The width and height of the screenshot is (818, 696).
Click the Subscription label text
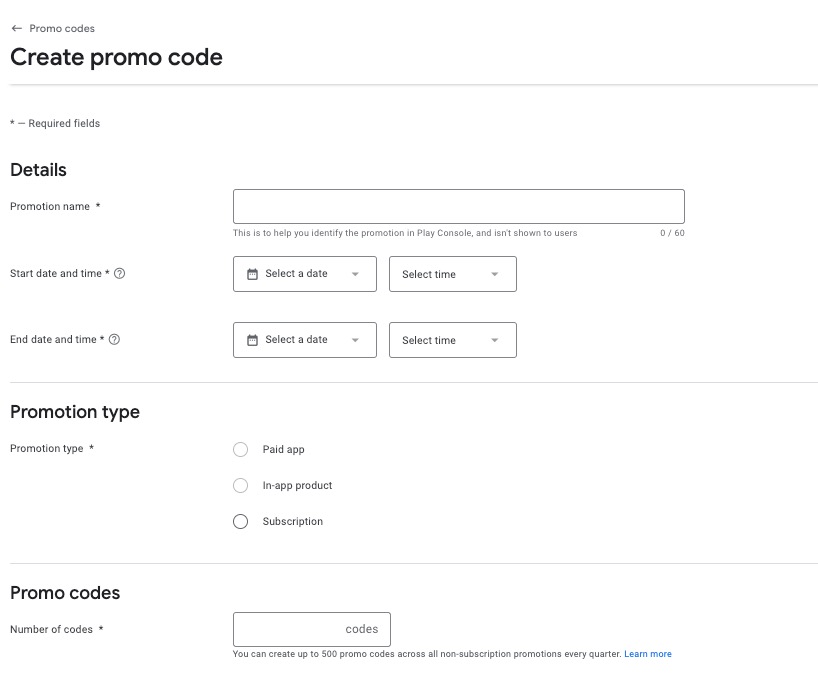tap(293, 521)
